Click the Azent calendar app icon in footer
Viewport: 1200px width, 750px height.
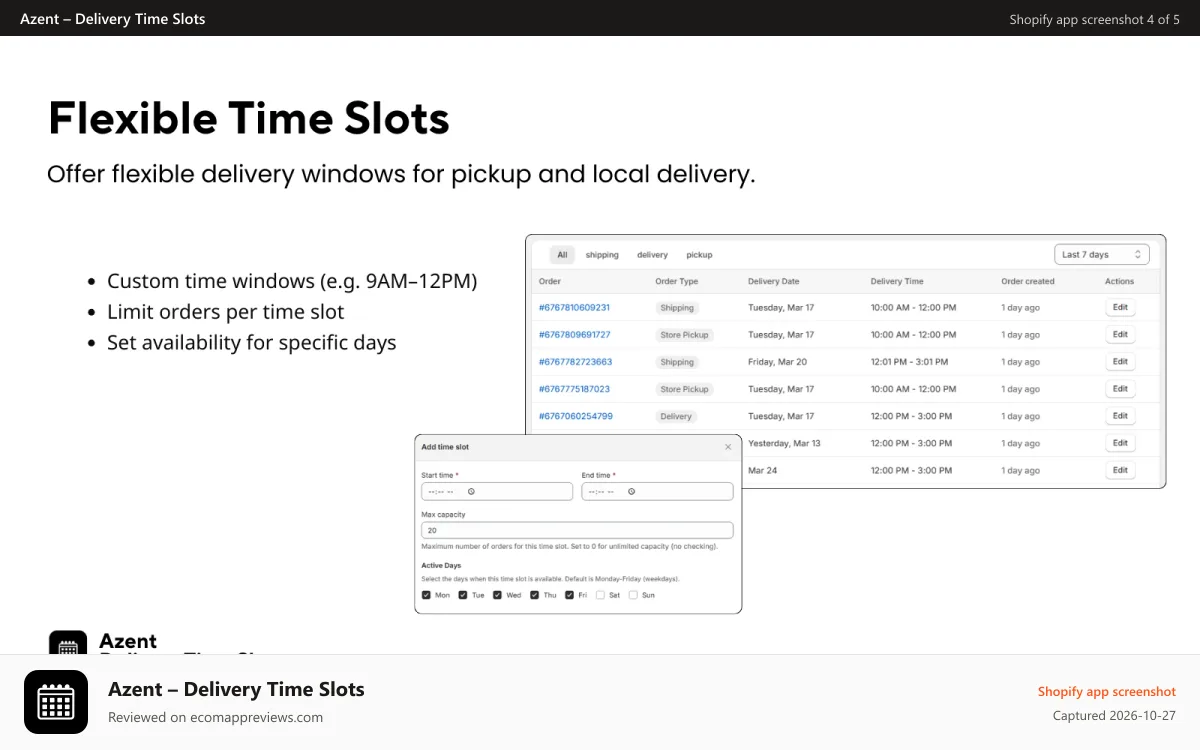click(x=56, y=702)
